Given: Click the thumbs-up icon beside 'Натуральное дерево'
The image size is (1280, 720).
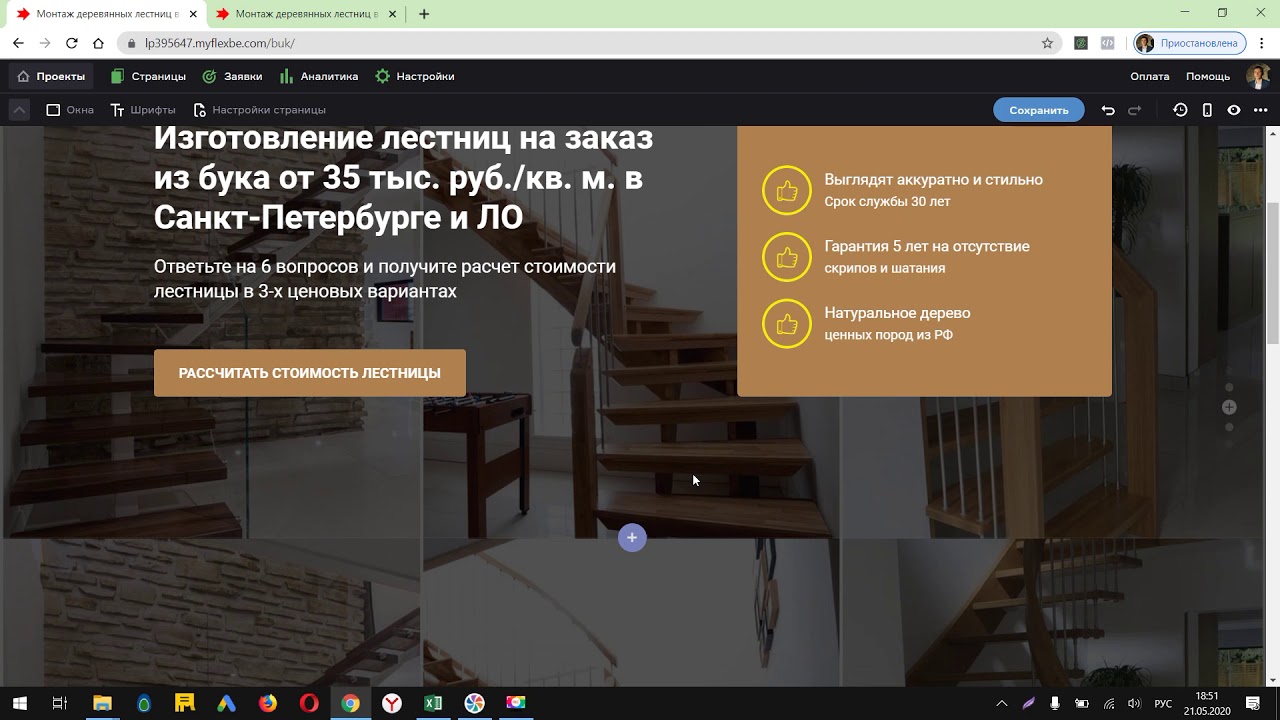Looking at the screenshot, I should [787, 324].
